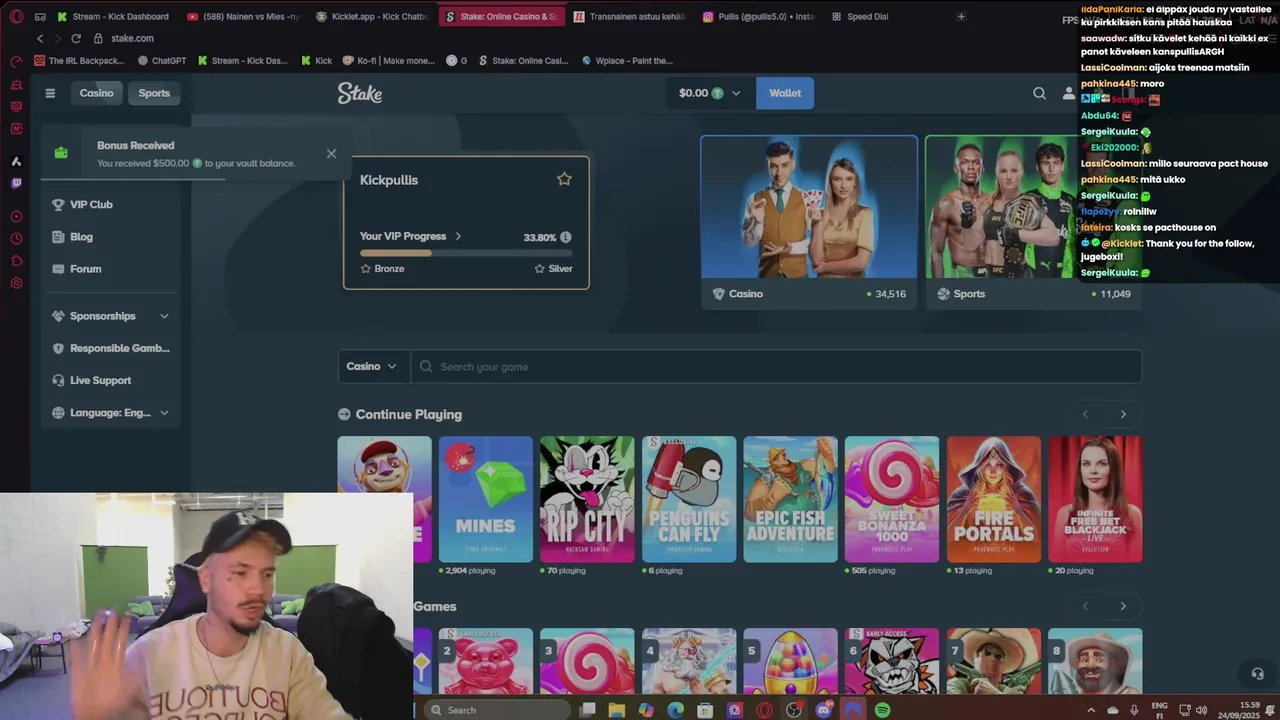Open the site search magnifier icon
Screen dimensions: 1280x720
click(x=1039, y=93)
